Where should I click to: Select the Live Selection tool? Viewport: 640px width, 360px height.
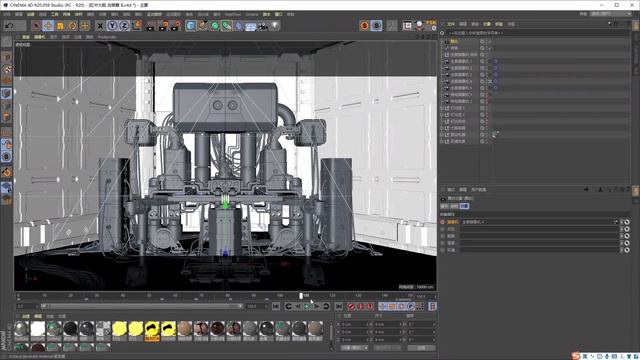tap(36, 26)
